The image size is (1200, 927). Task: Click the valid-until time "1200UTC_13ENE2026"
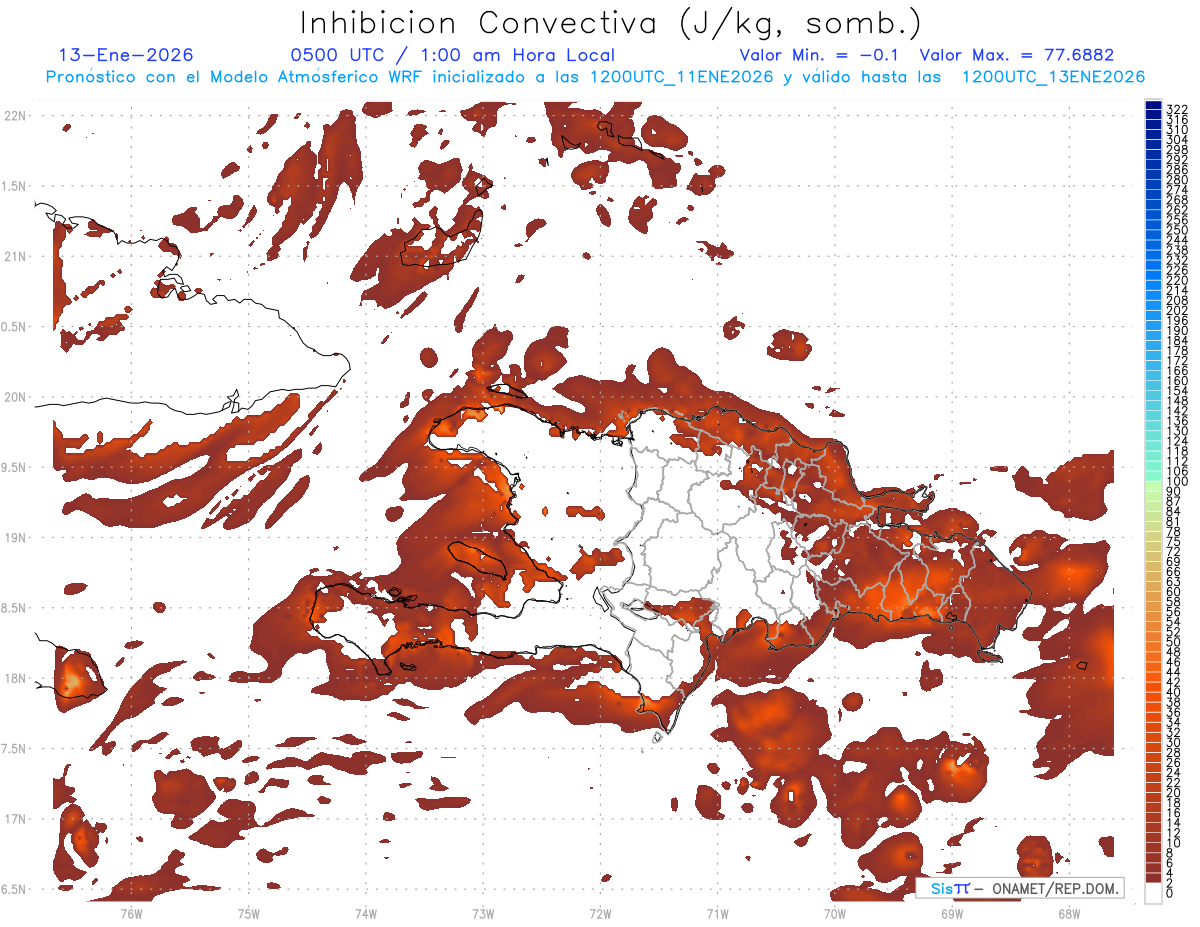pos(1053,77)
